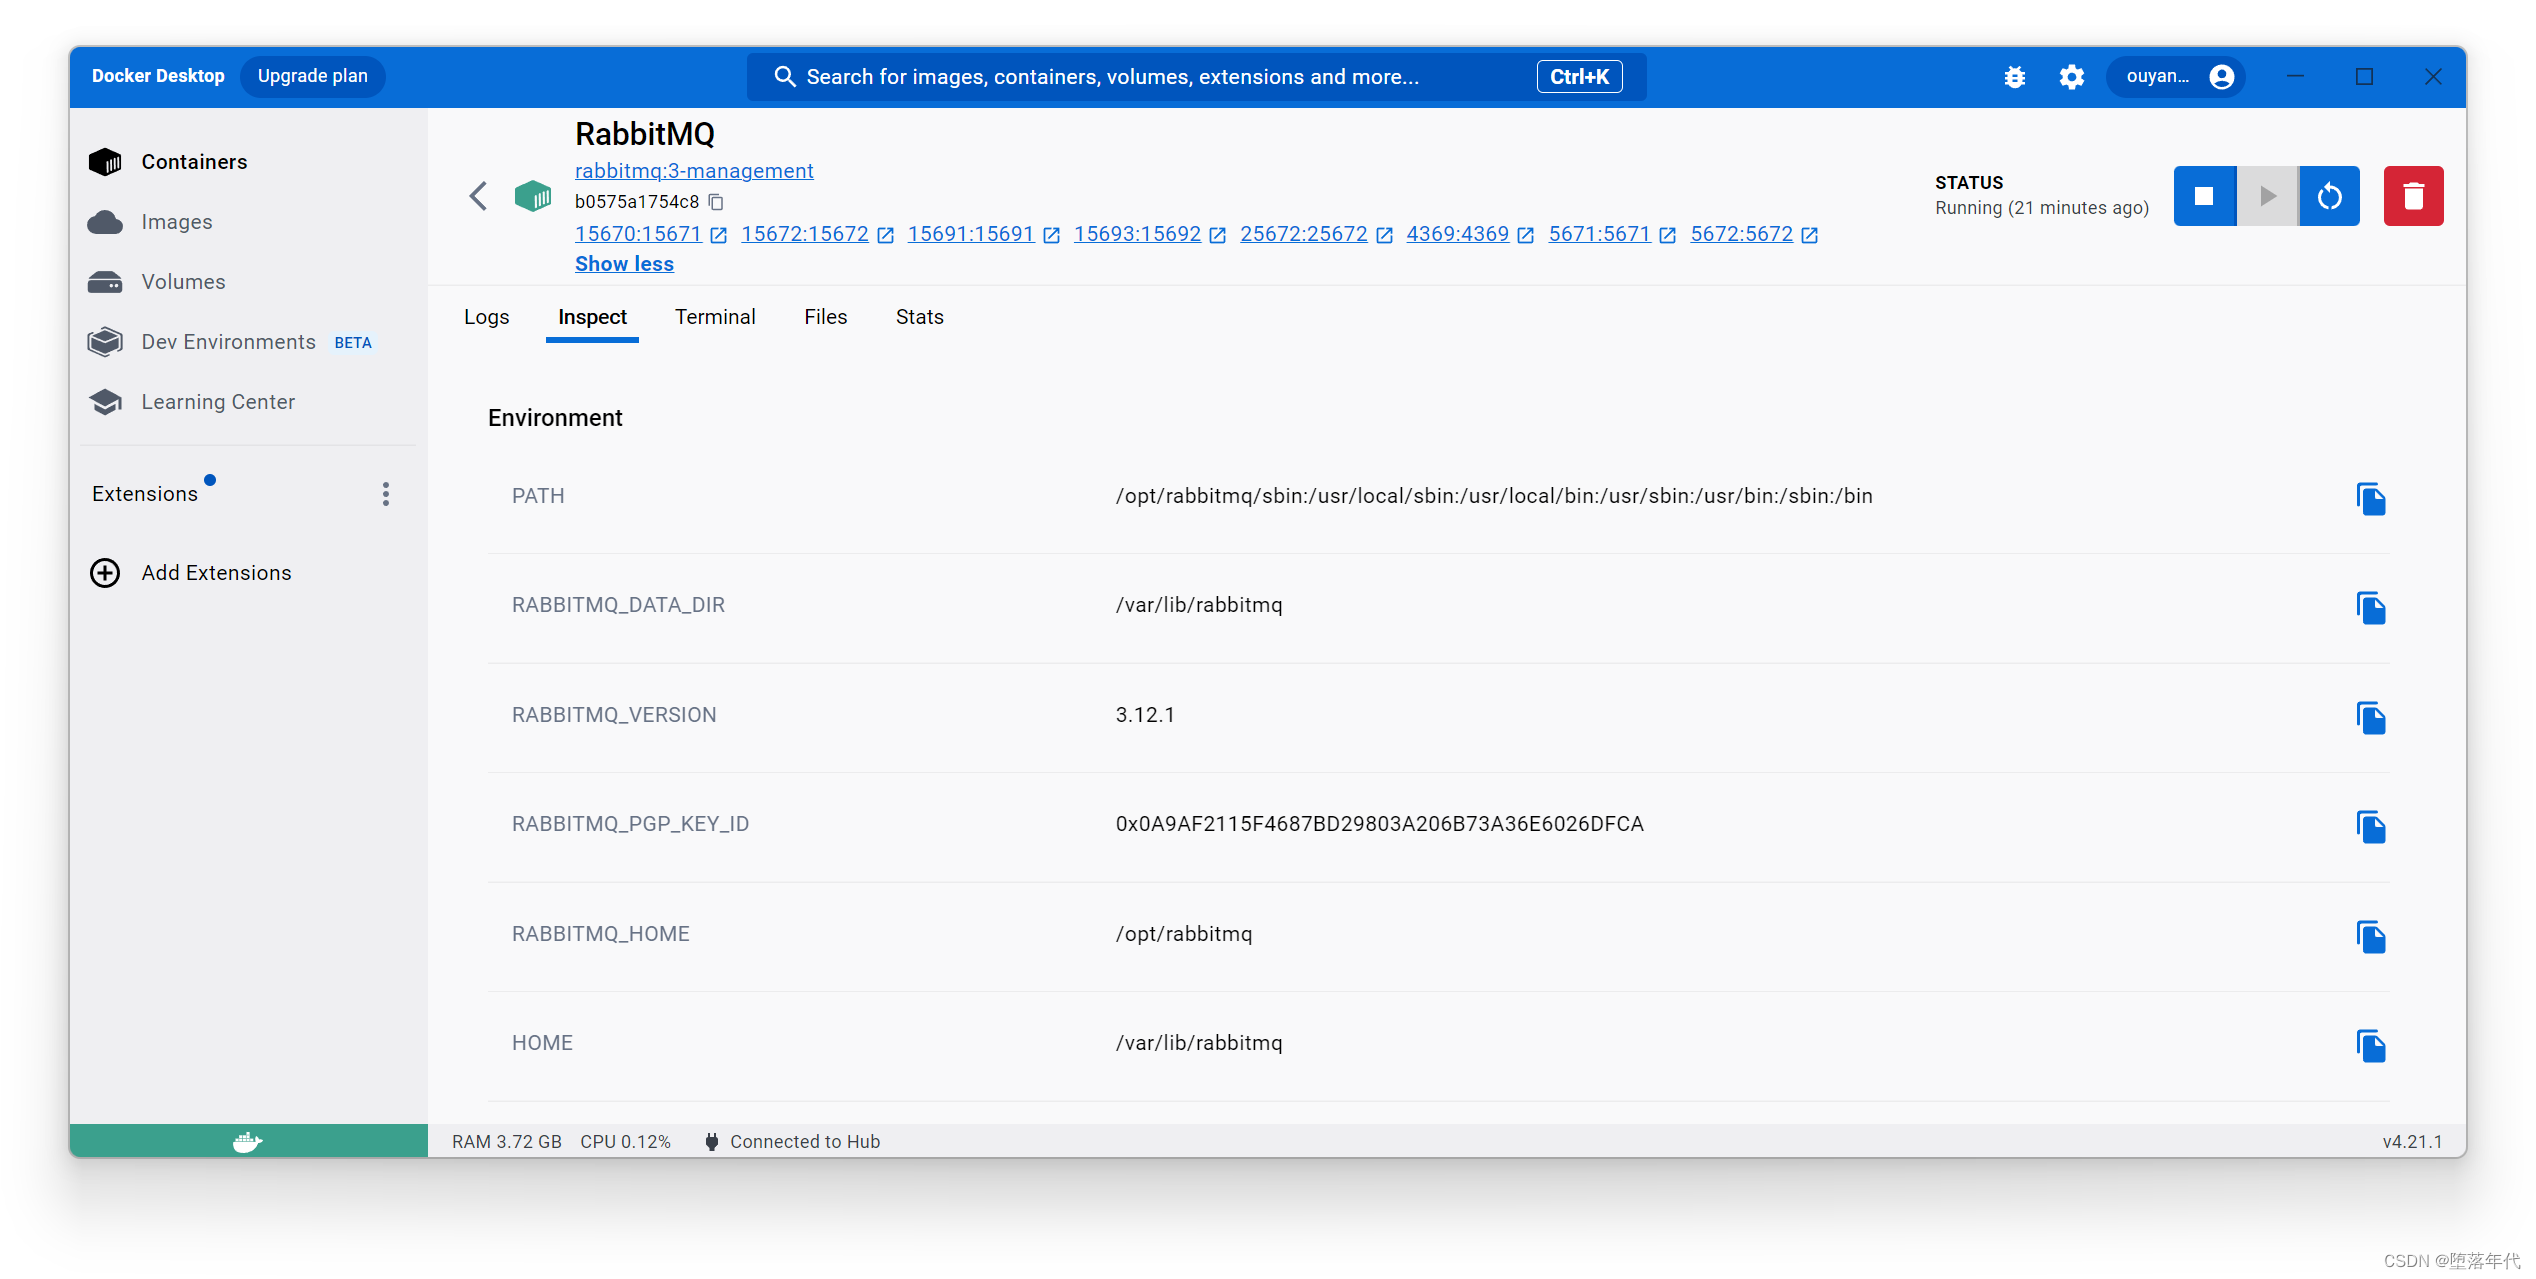View the Stats tab
The image size is (2536, 1279).
coord(919,317)
